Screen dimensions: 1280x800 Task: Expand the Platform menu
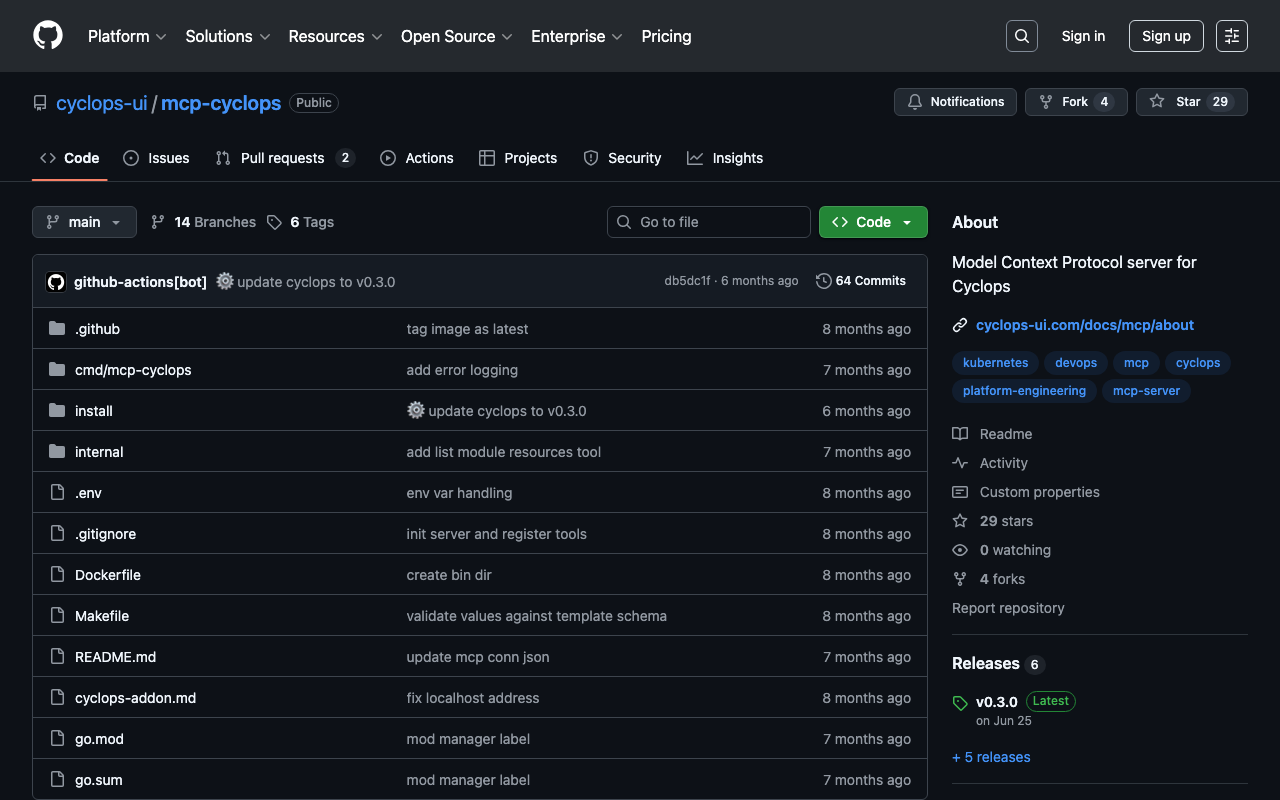point(126,36)
